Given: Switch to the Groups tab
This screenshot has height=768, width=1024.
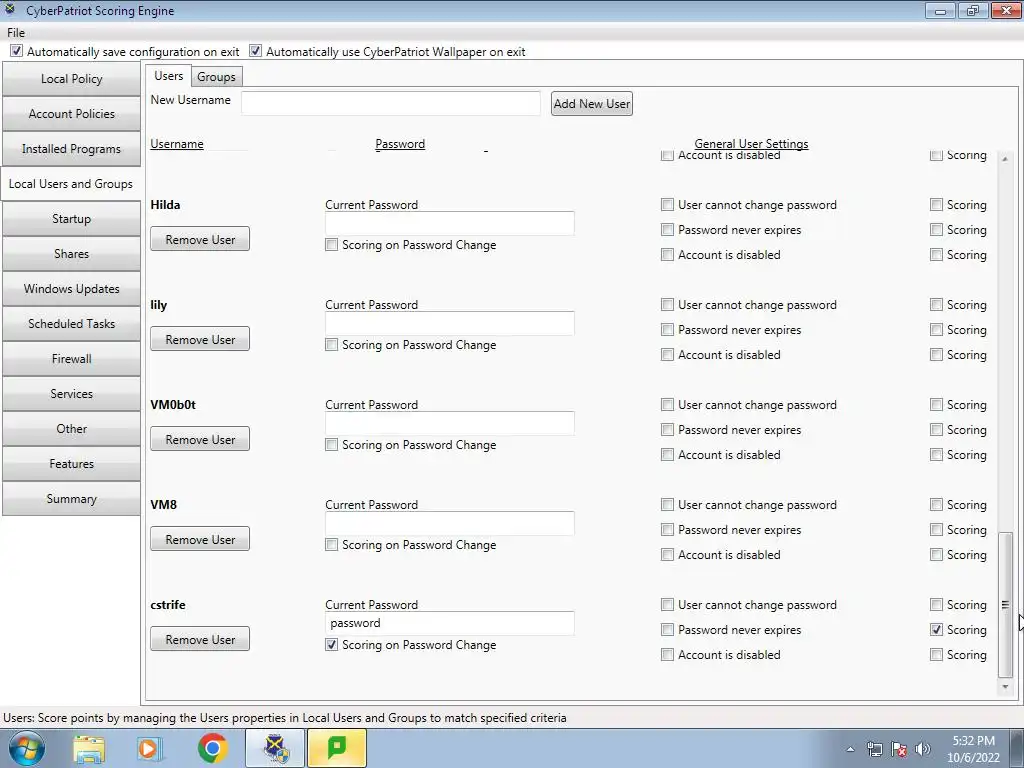Looking at the screenshot, I should (216, 77).
